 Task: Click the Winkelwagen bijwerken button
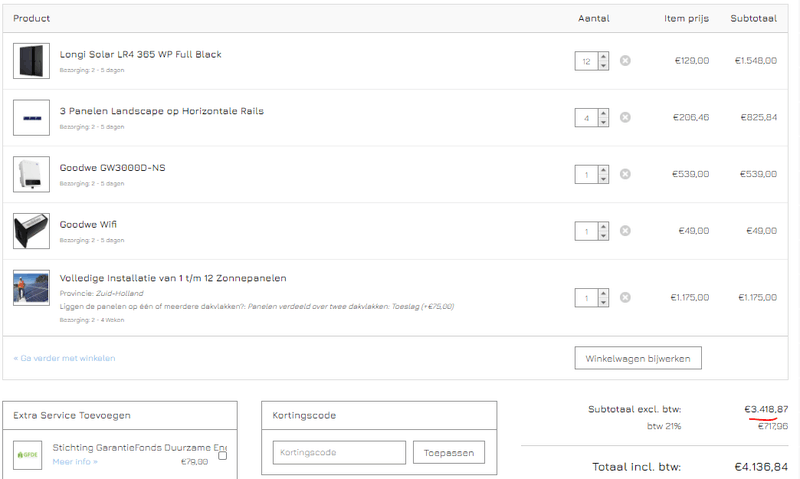tap(638, 357)
